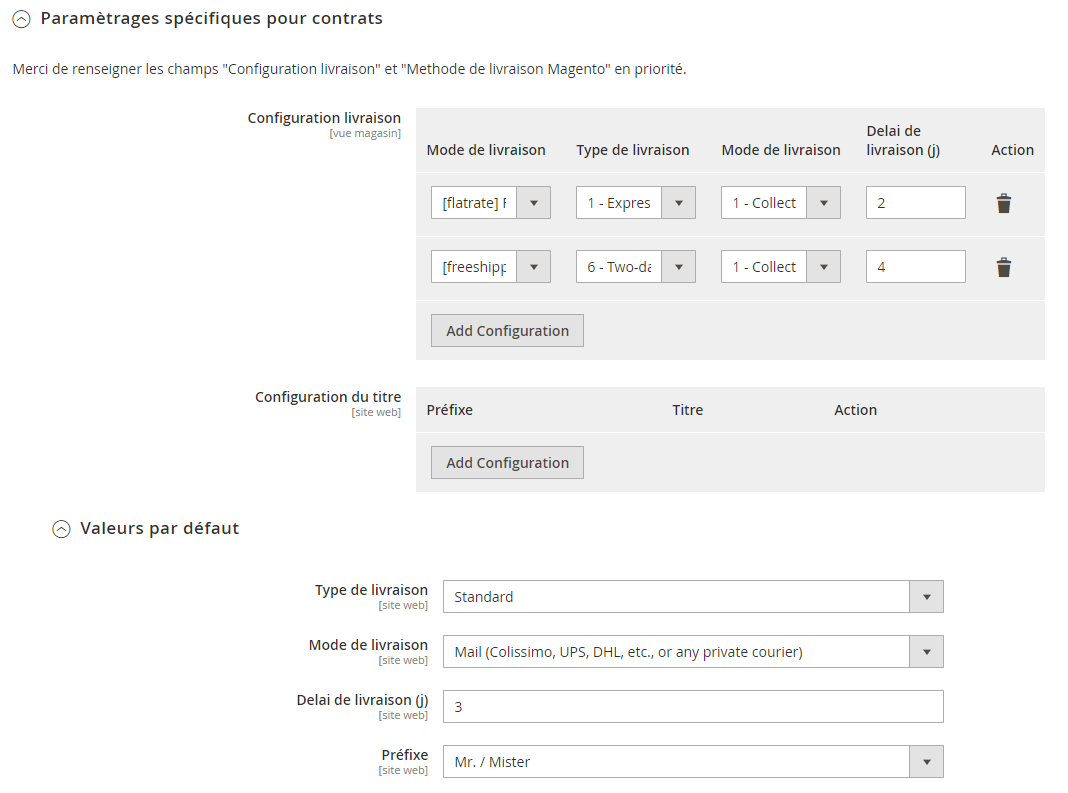Open second row's 1 - Collect dropdown
Screen dimensions: 1068x793
(780, 267)
